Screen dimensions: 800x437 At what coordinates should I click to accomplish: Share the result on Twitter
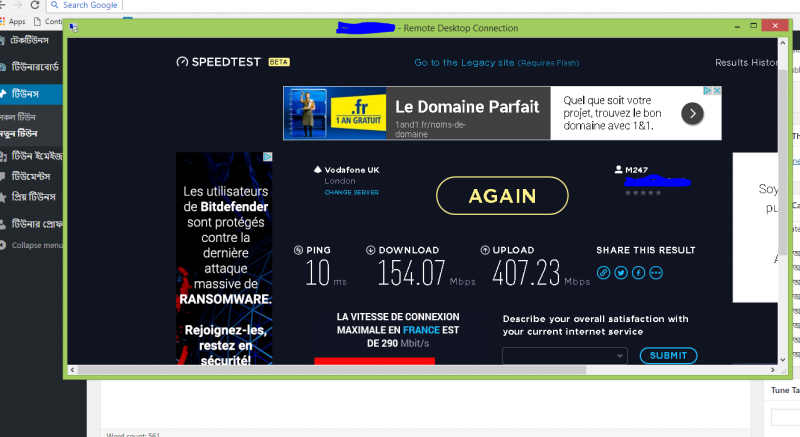[621, 273]
